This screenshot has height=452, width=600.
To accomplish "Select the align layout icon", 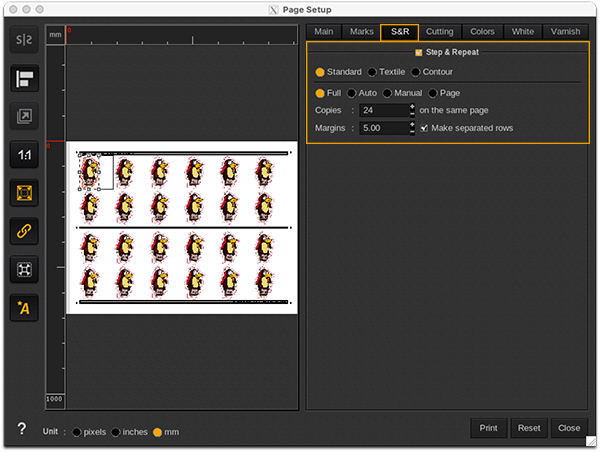I will (25, 80).
